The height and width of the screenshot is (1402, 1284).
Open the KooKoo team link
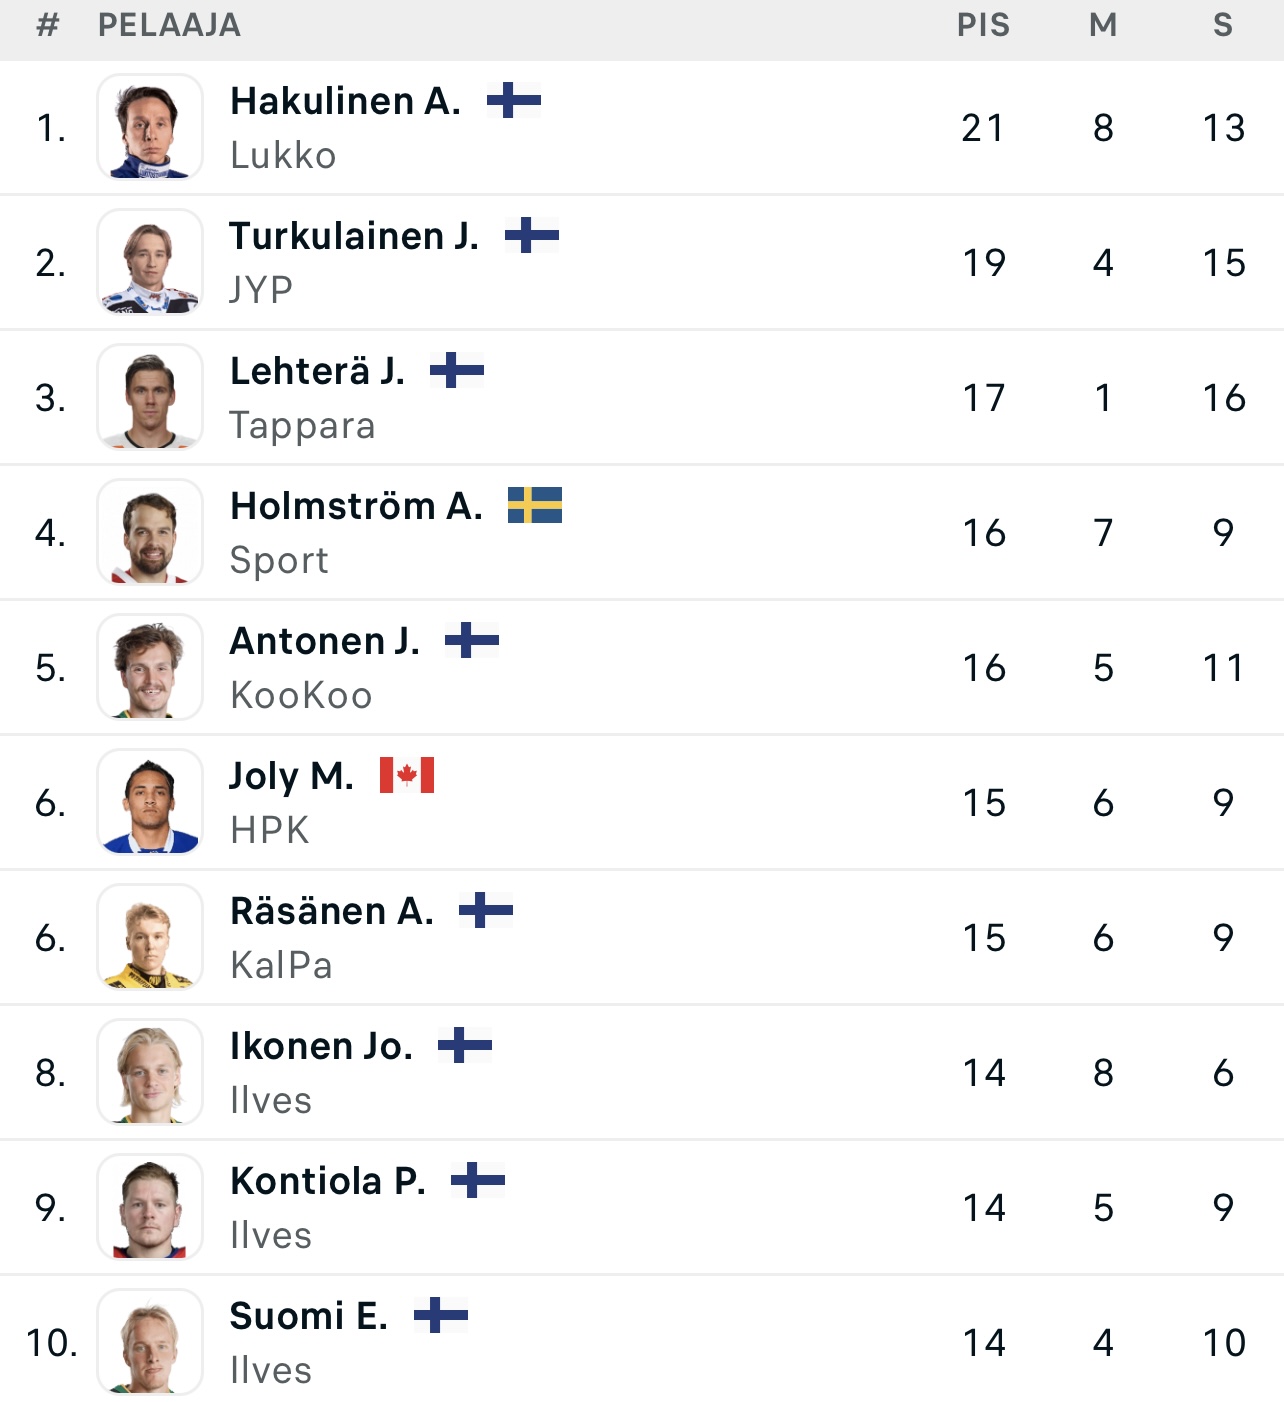[301, 695]
